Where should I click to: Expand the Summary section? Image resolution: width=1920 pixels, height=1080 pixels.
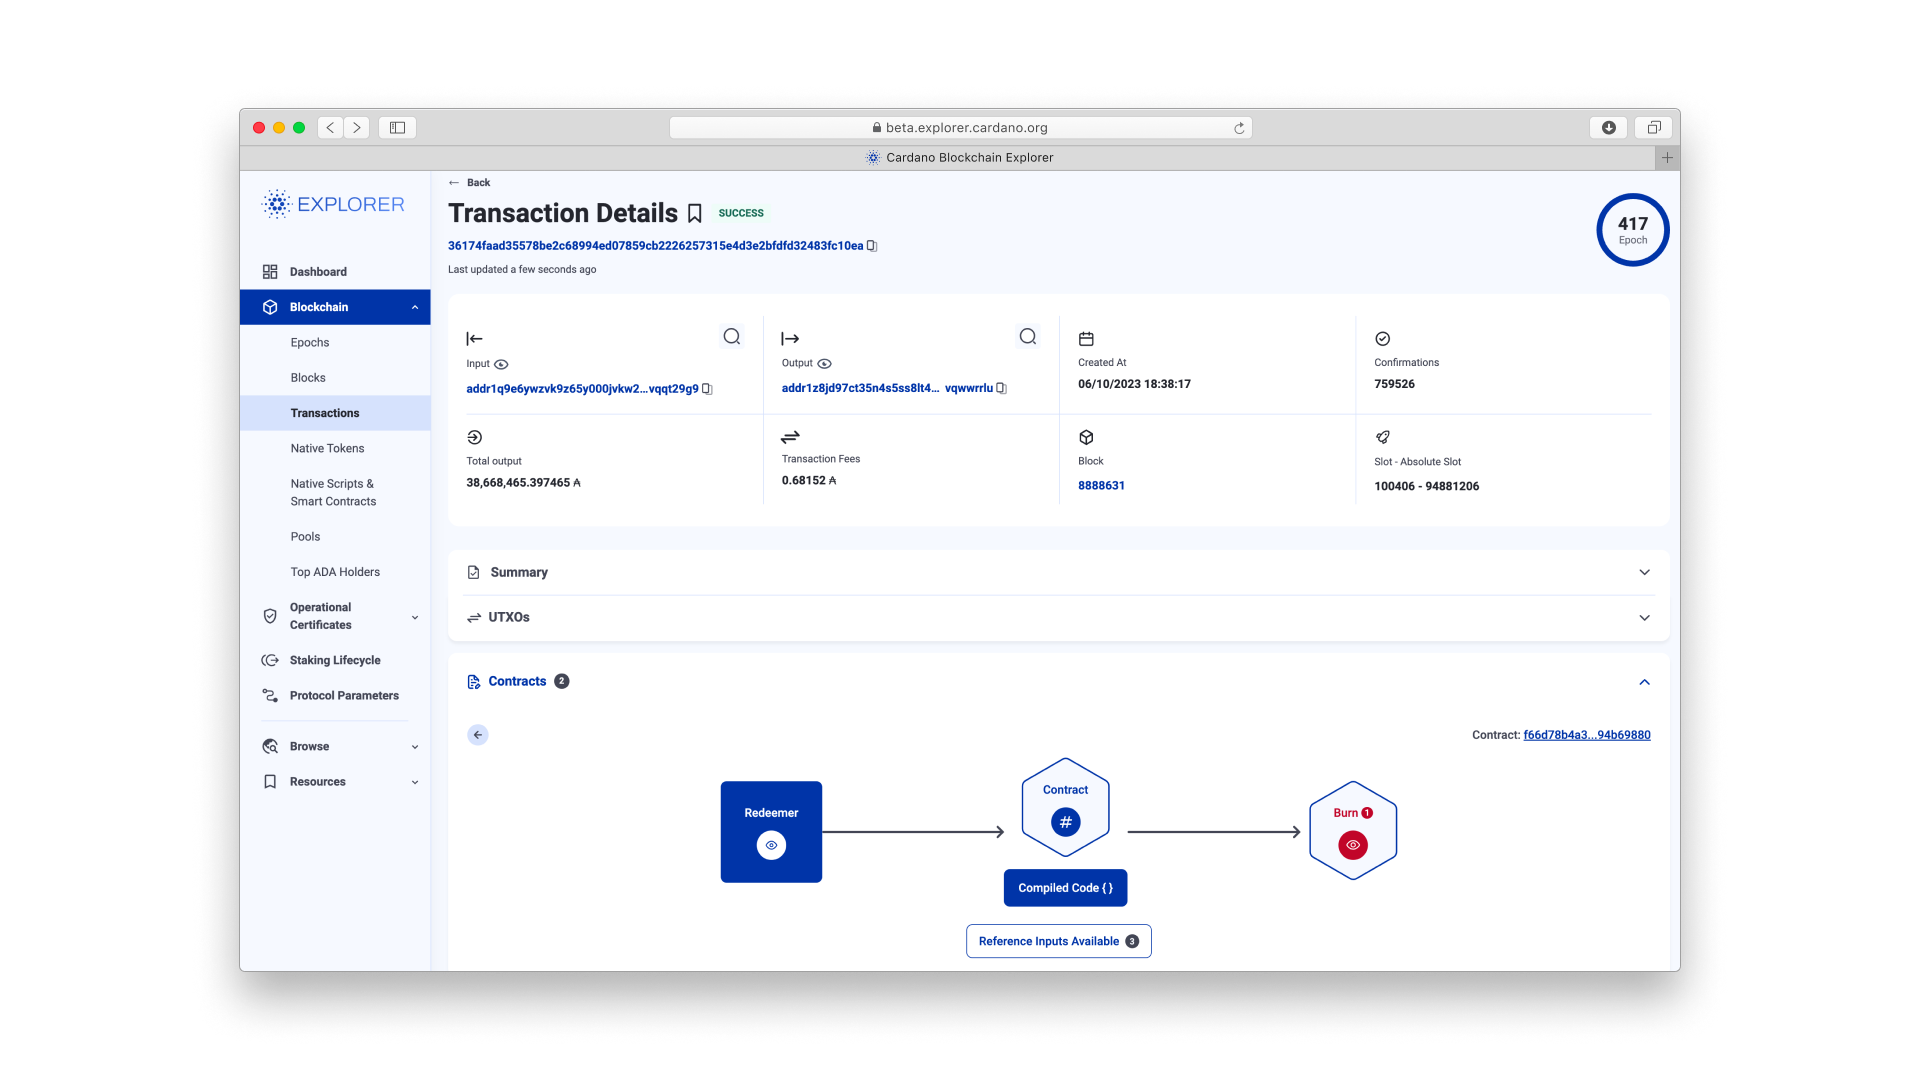1644,572
